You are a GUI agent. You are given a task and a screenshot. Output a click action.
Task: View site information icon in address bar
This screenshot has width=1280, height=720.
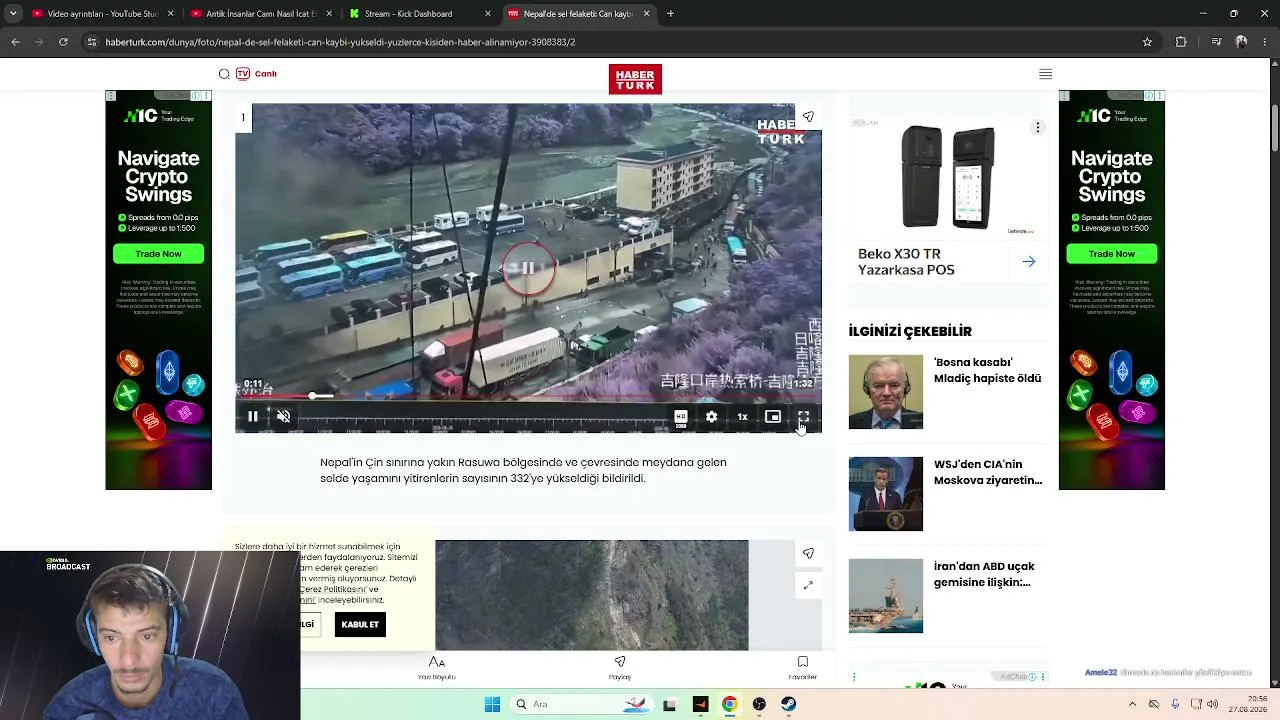tap(92, 42)
